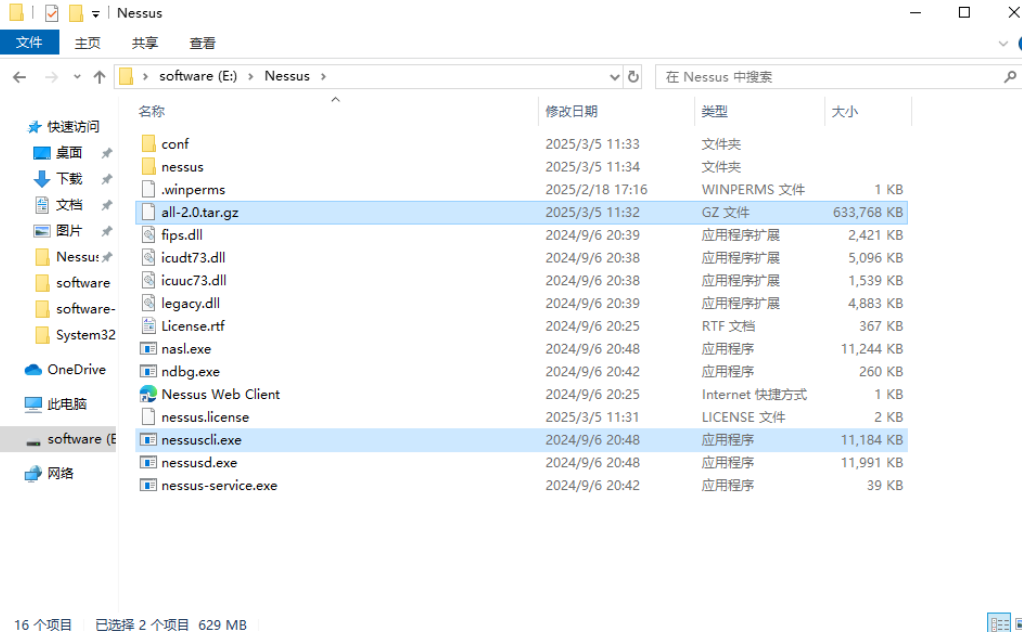The image size is (1022, 633).
Task: Select the License.rtf document icon
Action: pos(149,326)
